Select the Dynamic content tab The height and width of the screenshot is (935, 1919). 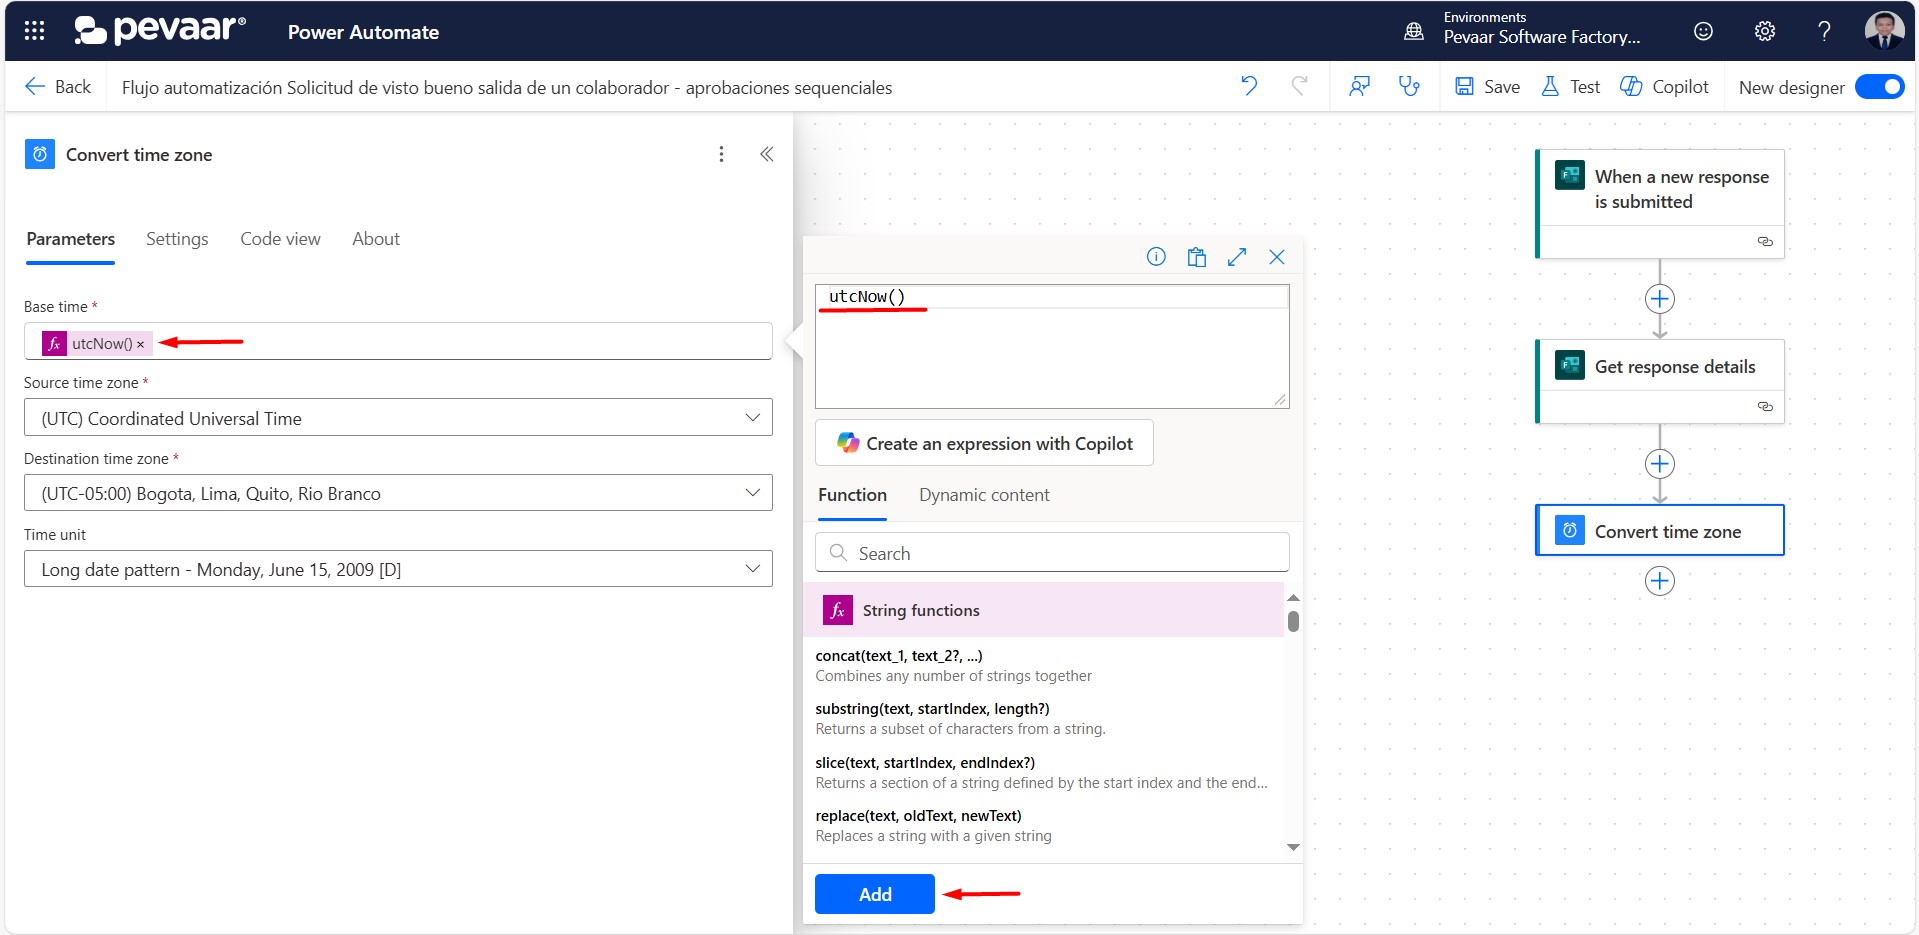pyautogui.click(x=984, y=495)
